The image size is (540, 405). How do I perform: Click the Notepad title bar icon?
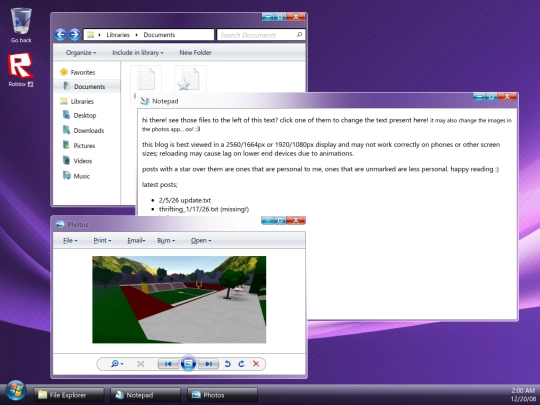point(145,101)
